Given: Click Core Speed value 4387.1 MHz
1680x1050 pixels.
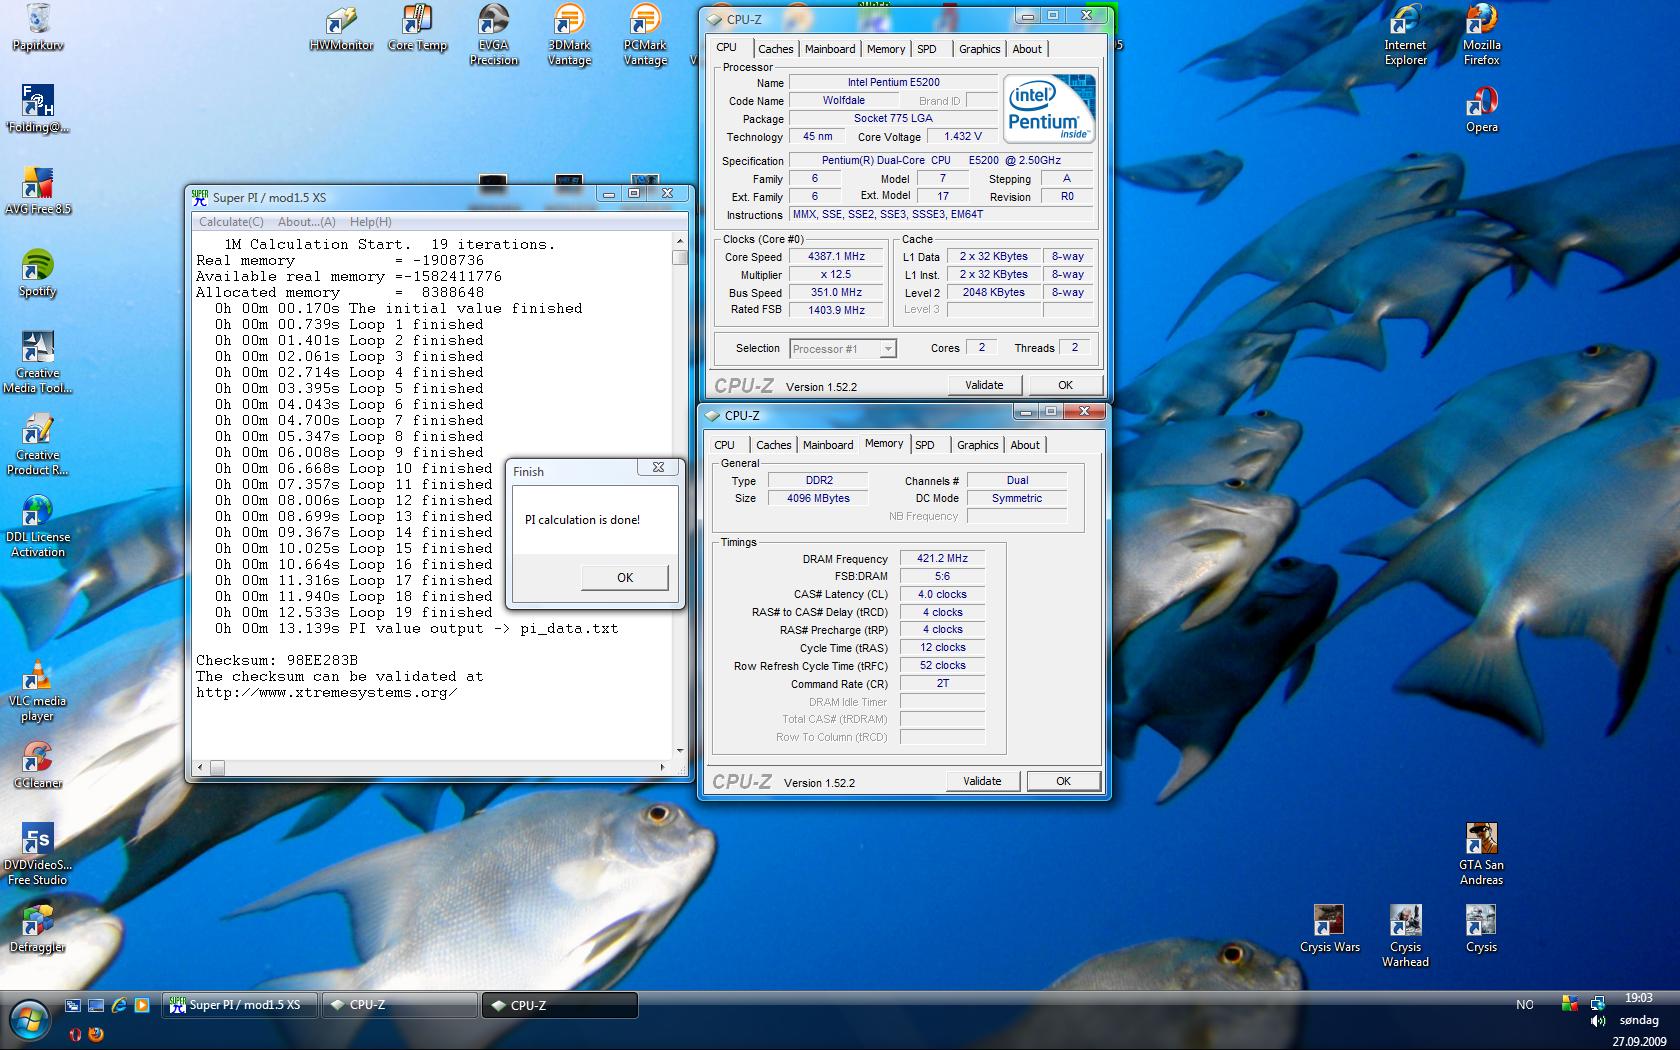Looking at the screenshot, I should tap(837, 257).
